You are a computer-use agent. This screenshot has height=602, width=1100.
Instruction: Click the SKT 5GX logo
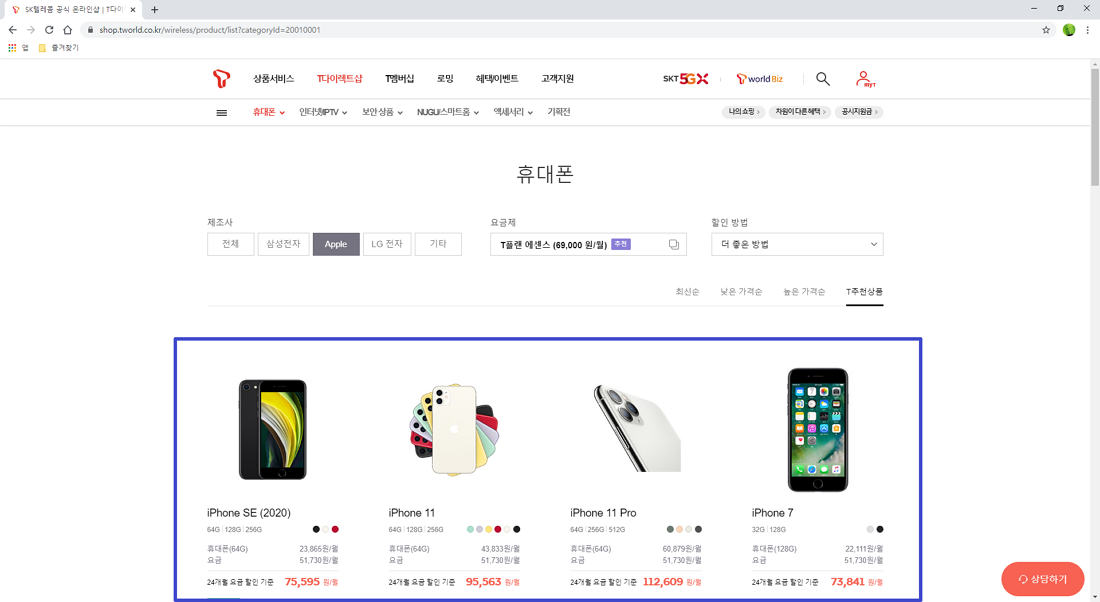click(x=685, y=79)
